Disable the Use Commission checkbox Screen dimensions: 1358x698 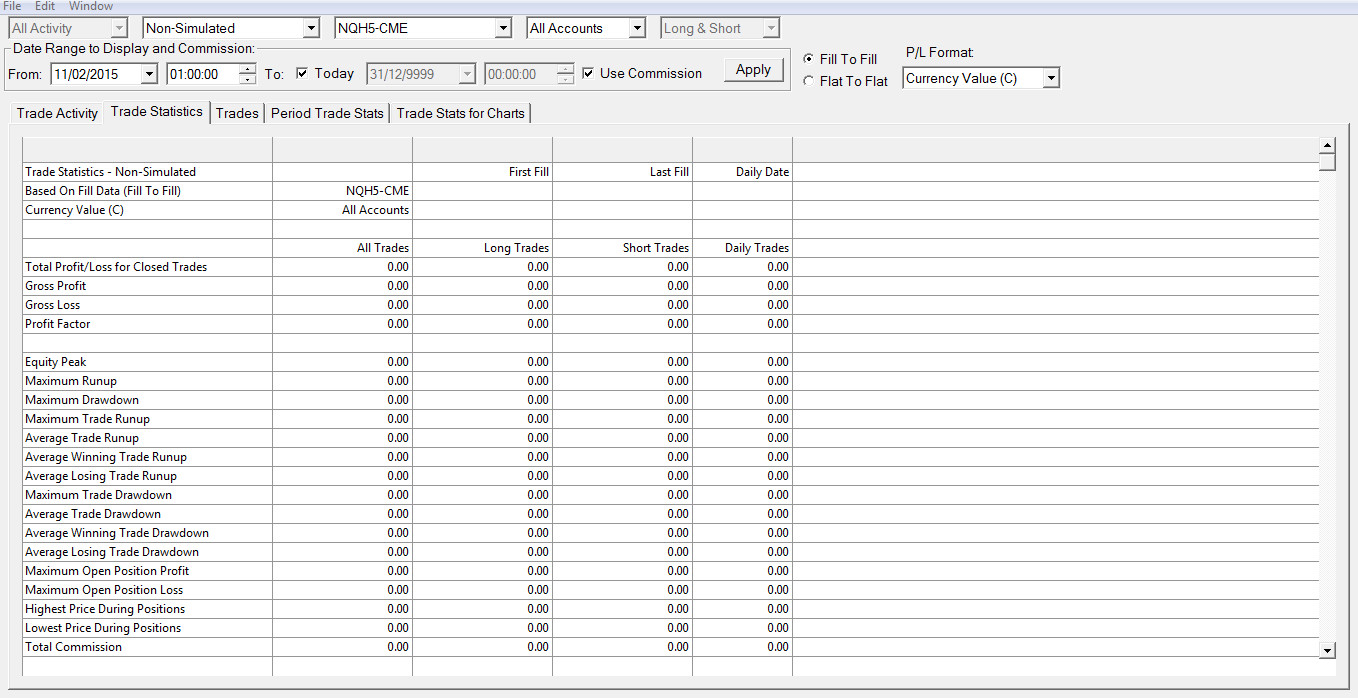[588, 73]
